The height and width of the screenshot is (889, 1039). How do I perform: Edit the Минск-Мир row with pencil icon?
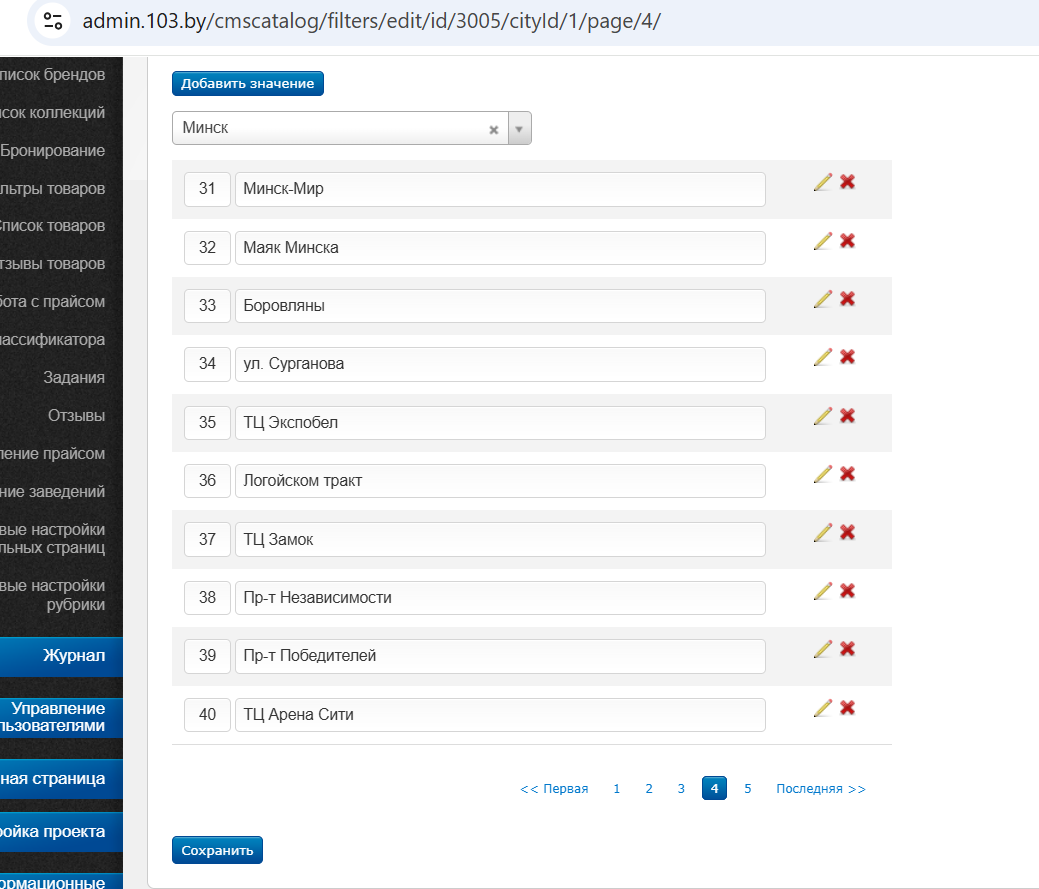[x=822, y=182]
